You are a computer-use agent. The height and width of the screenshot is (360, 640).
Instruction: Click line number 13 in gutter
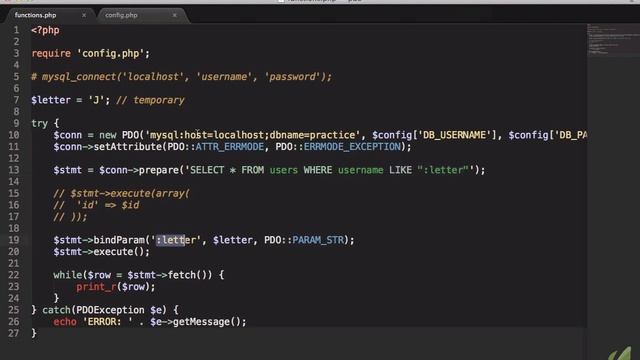pyautogui.click(x=13, y=170)
